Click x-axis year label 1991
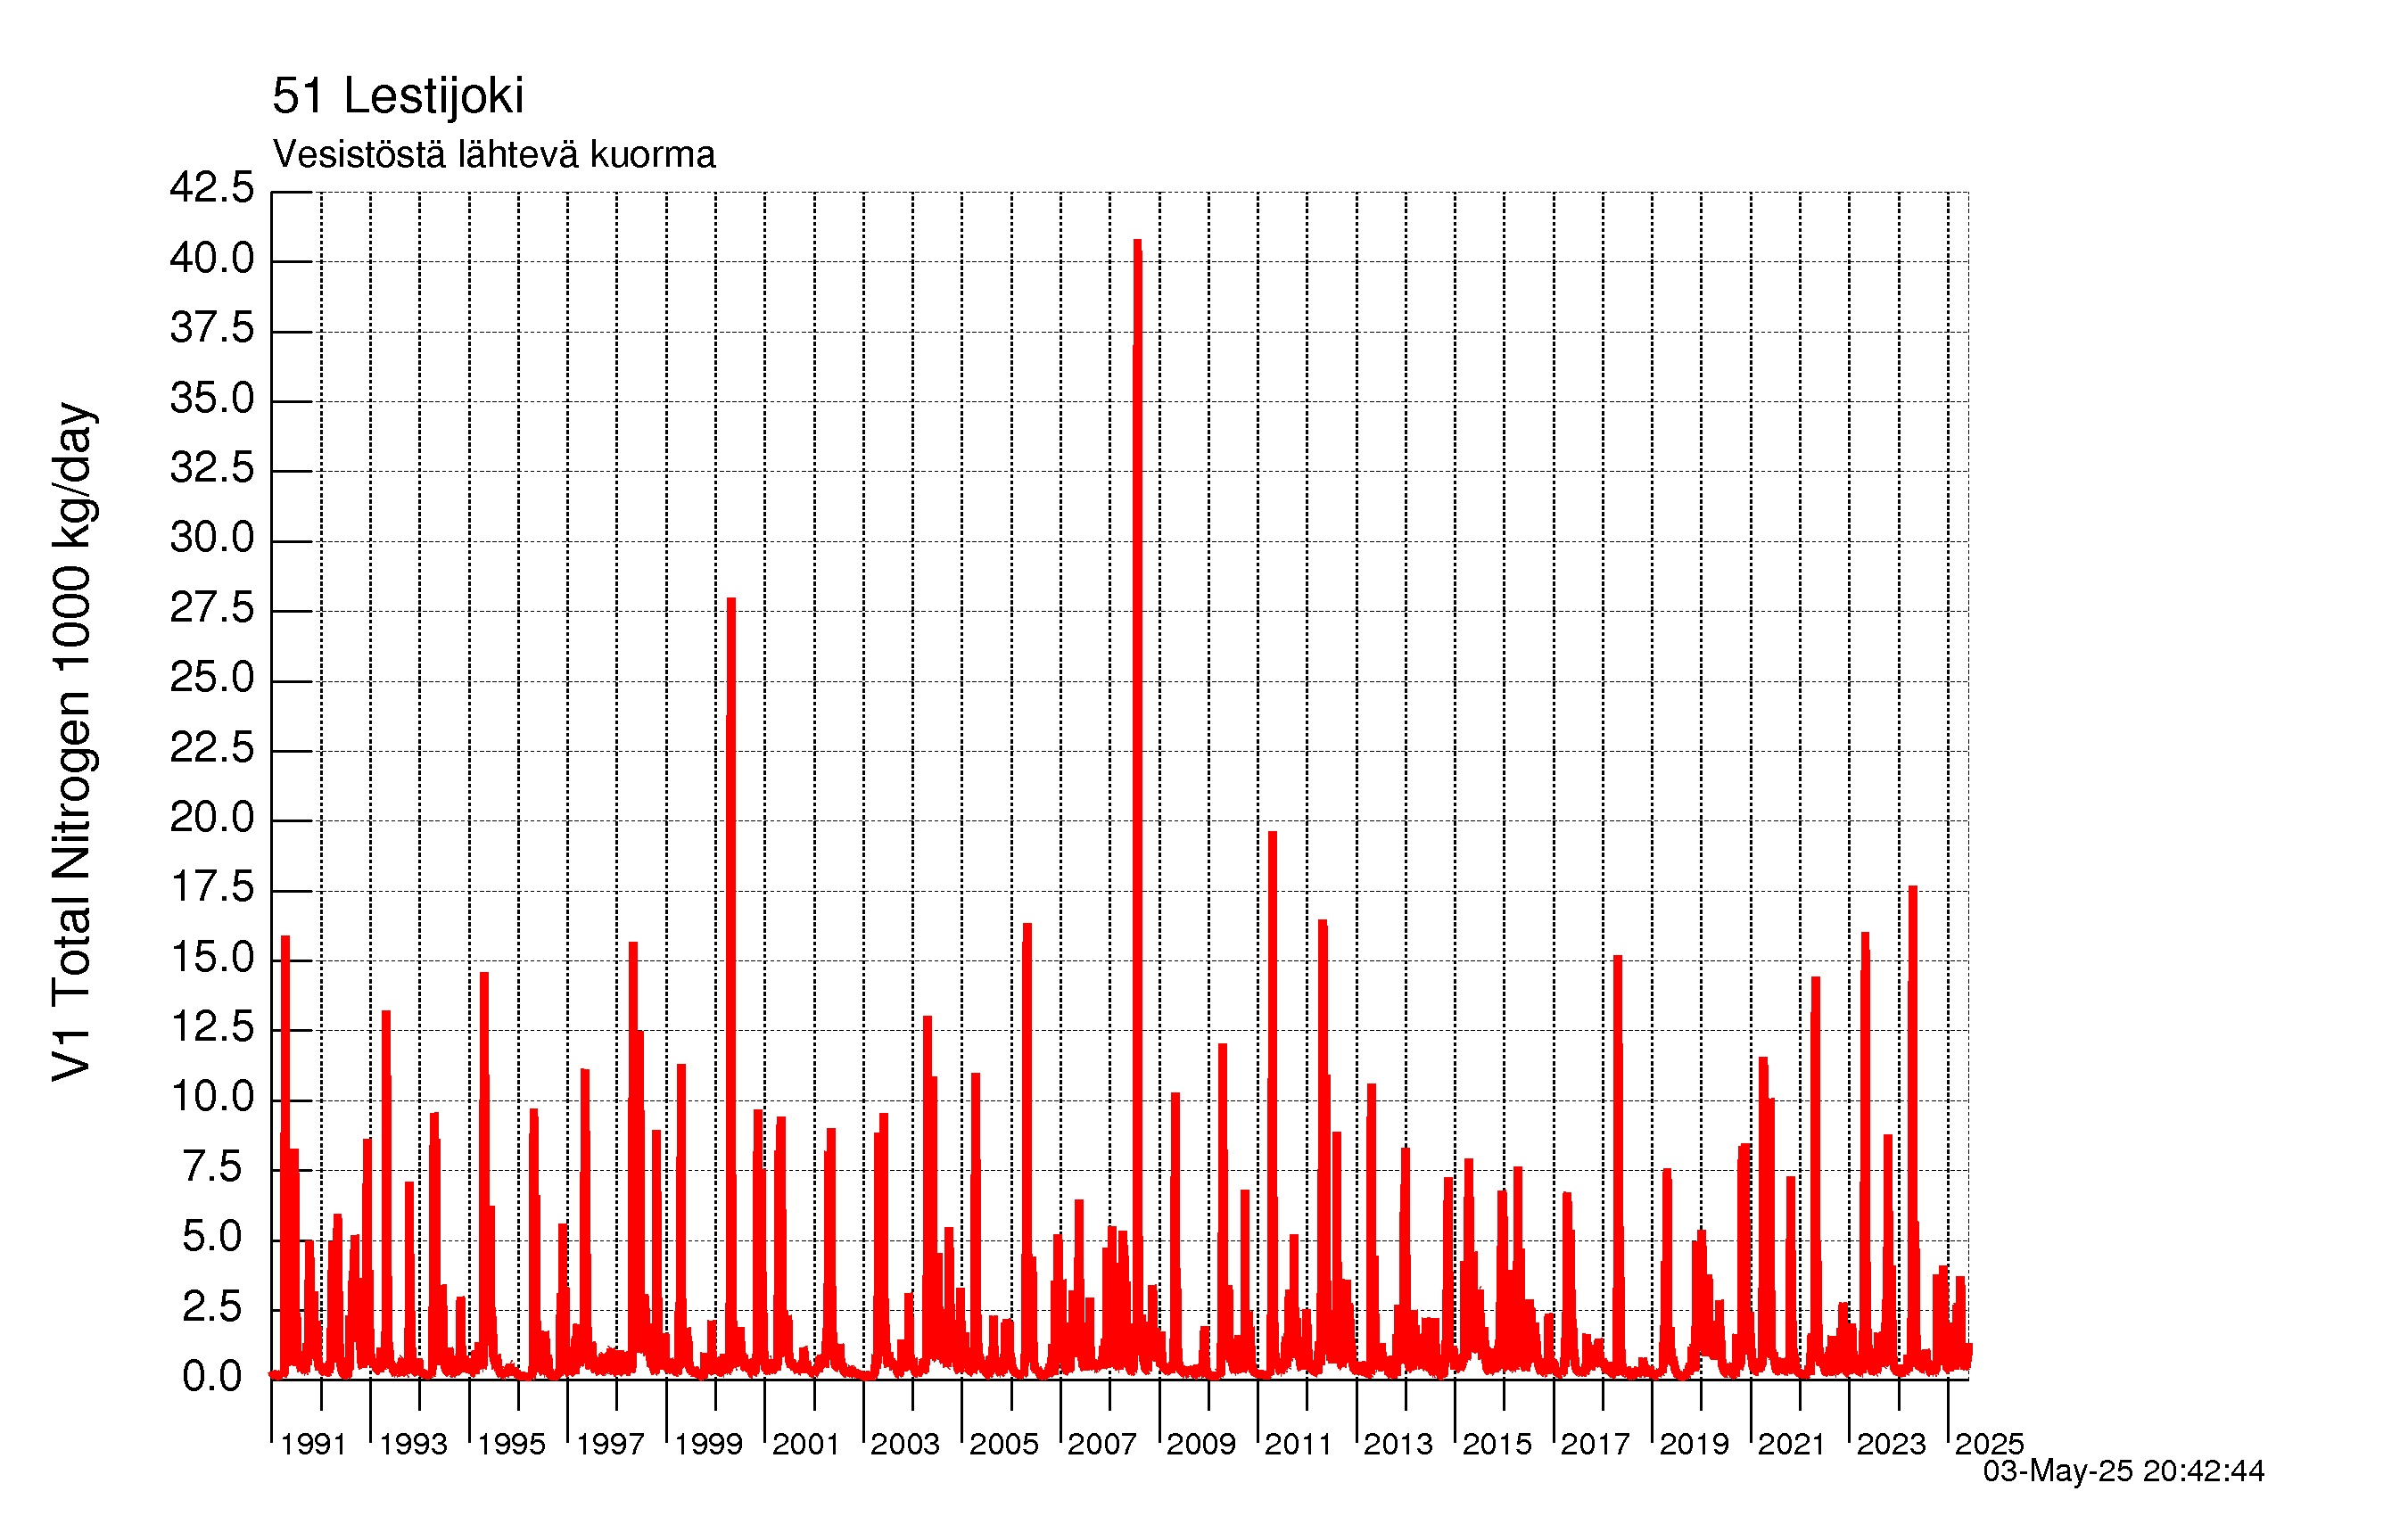 click(313, 1444)
